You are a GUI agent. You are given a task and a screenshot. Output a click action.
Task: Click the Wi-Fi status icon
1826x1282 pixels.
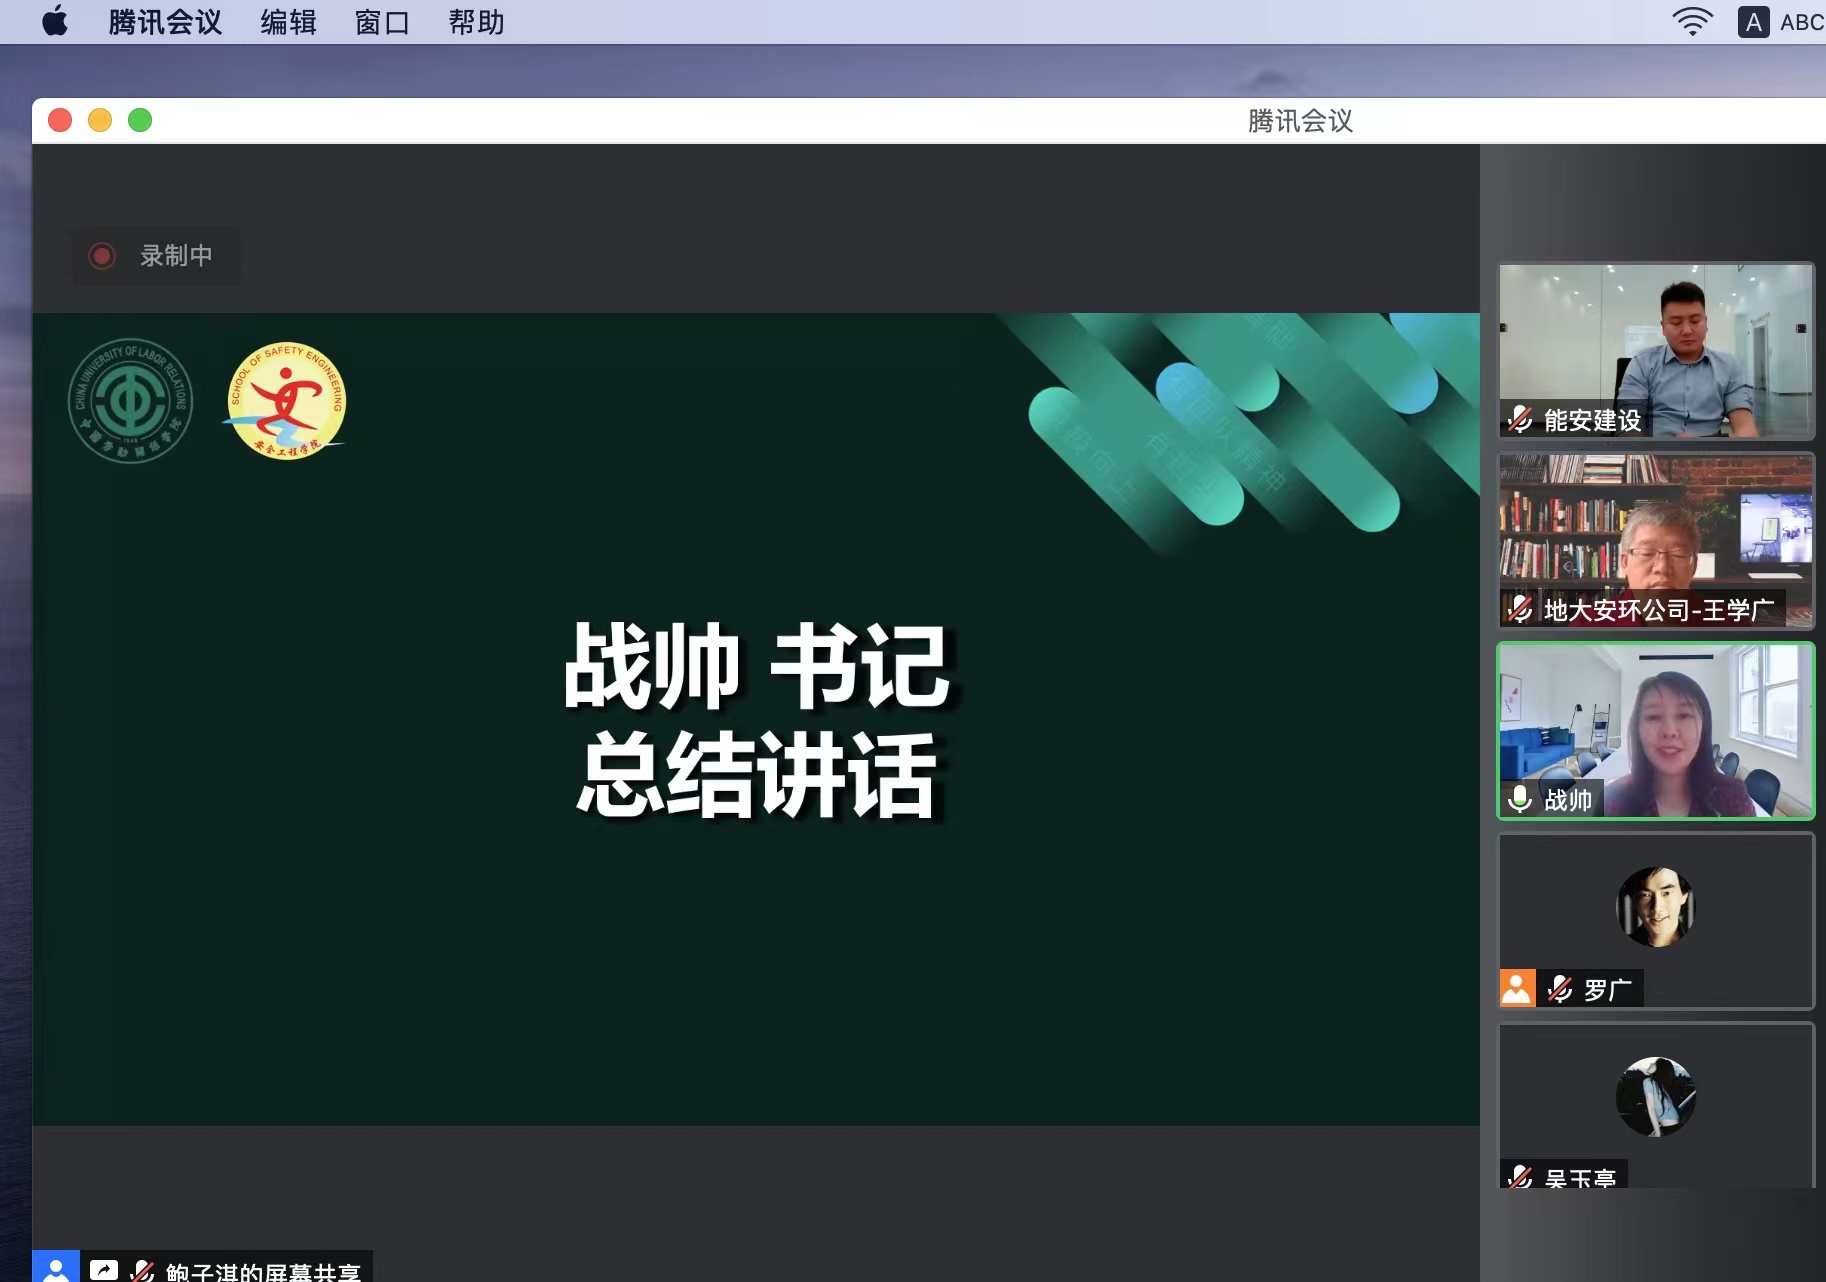(1691, 21)
